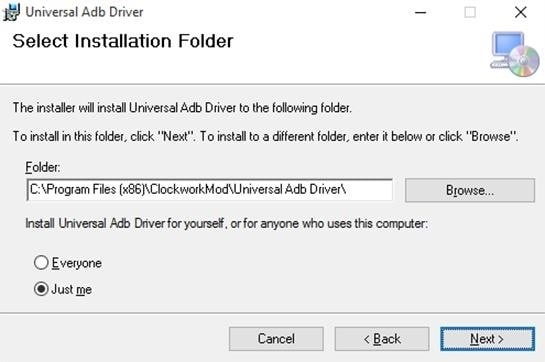Select the Just me radio button
Image resolution: width=545 pixels, height=362 pixels.
click(41, 289)
